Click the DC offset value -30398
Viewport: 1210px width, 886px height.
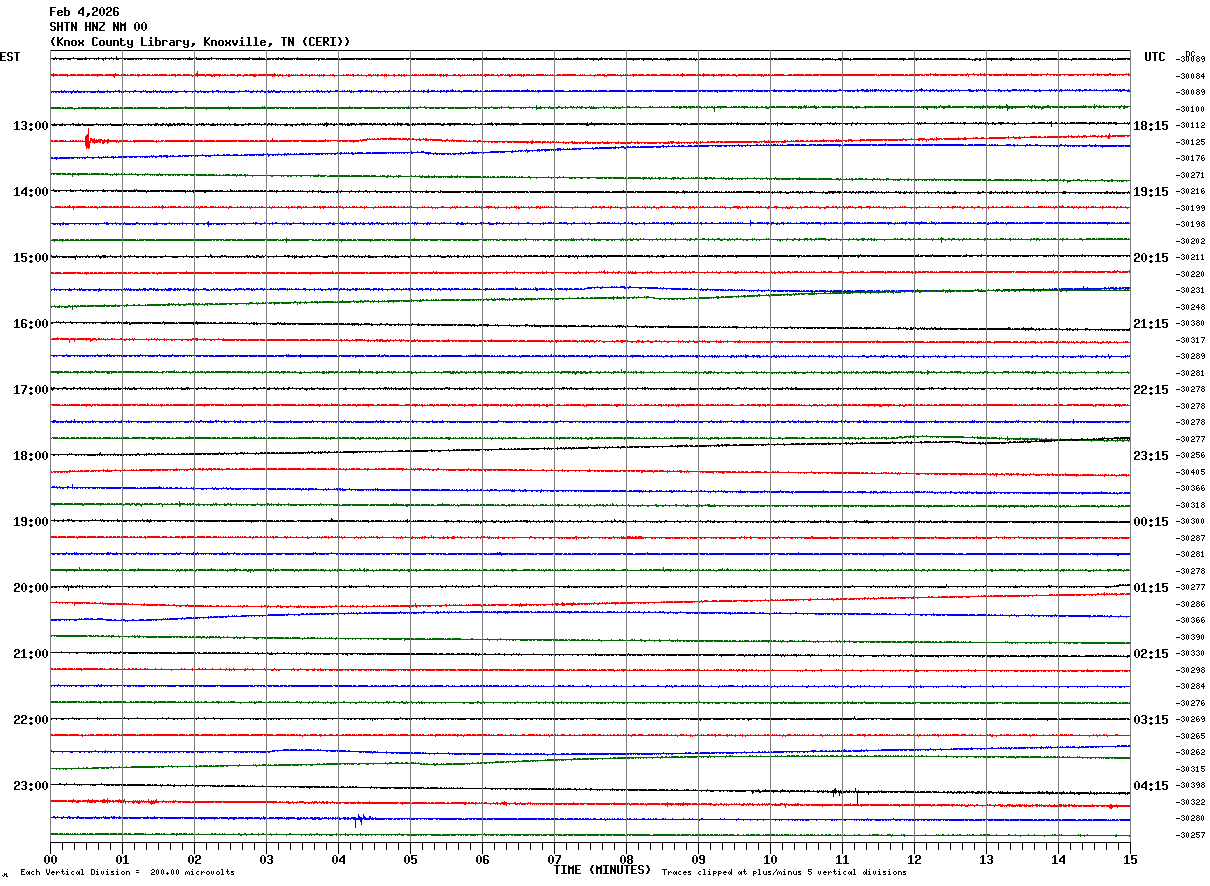1191,786
